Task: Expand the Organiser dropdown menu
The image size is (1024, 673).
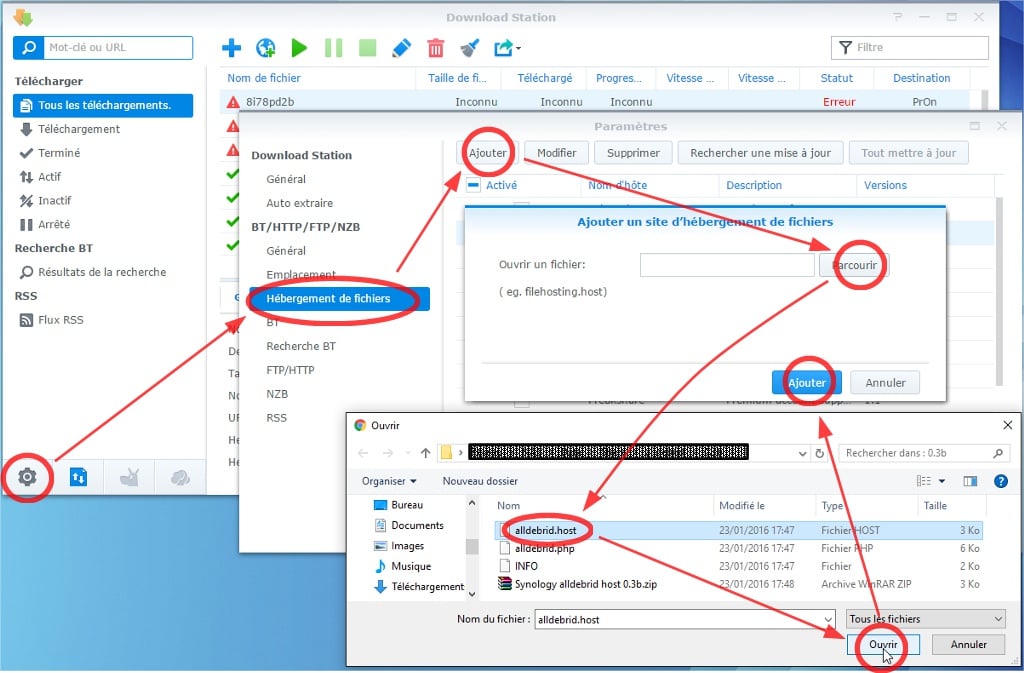Action: click(x=389, y=481)
